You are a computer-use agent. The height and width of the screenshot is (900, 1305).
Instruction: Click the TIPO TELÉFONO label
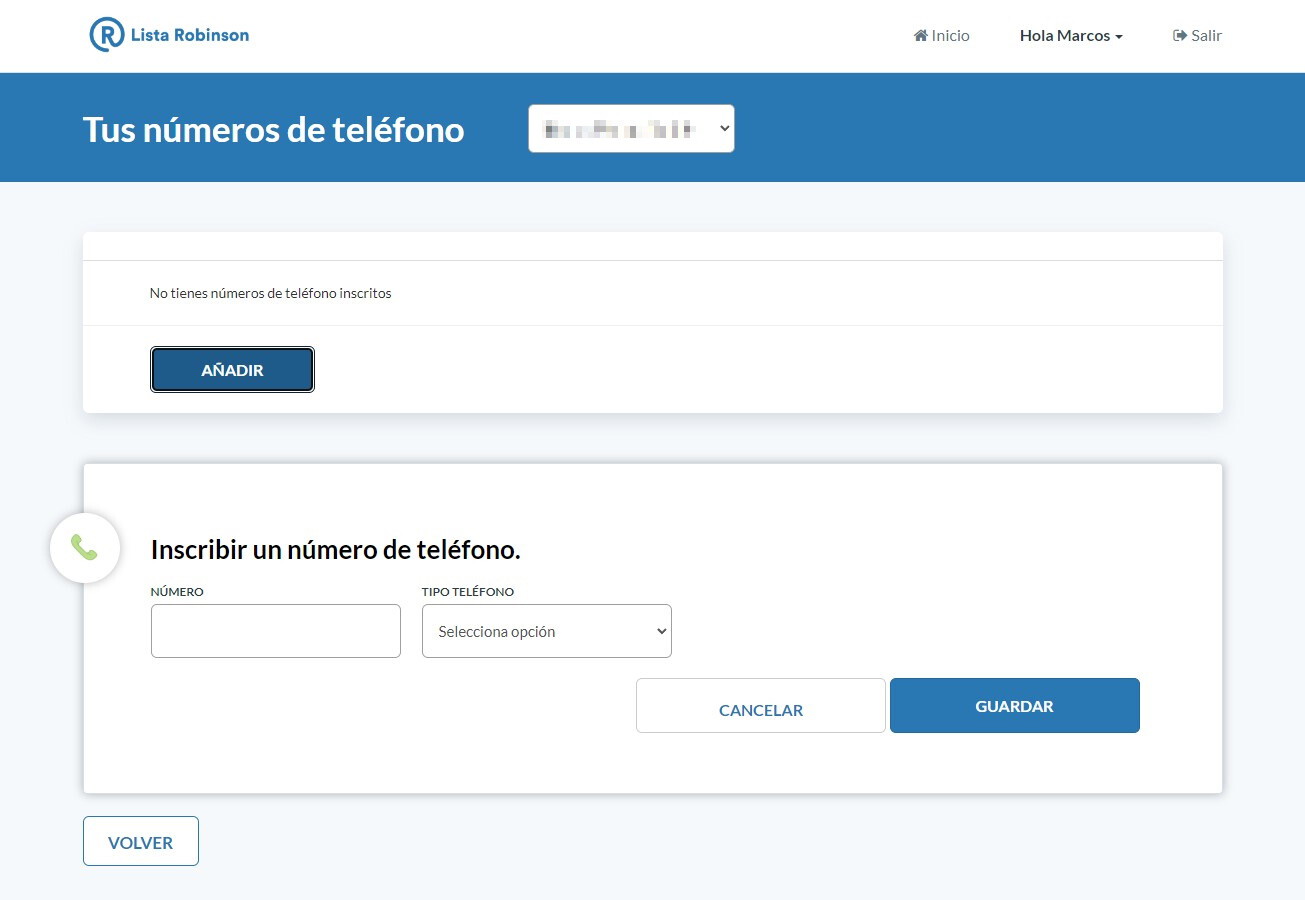point(468,592)
